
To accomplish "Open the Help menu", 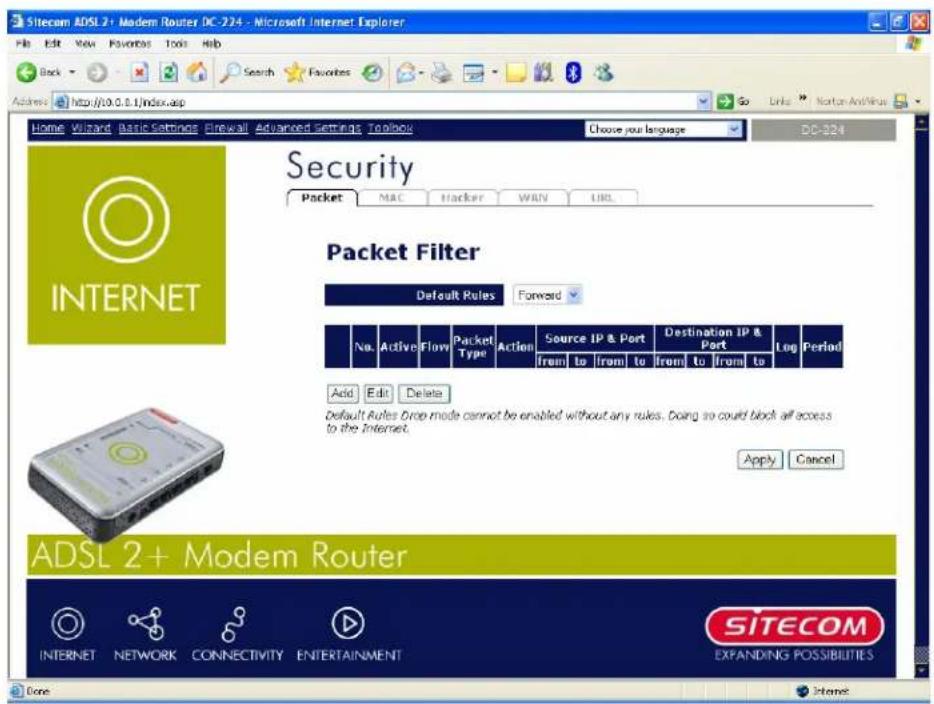I will [x=211, y=43].
